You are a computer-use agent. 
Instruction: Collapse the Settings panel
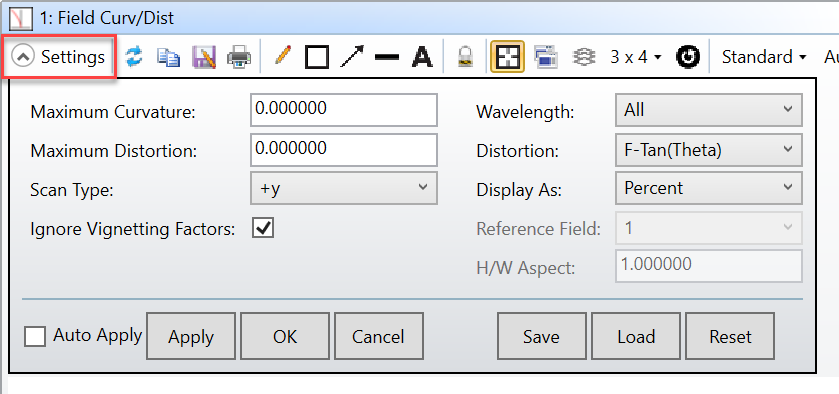click(x=59, y=57)
